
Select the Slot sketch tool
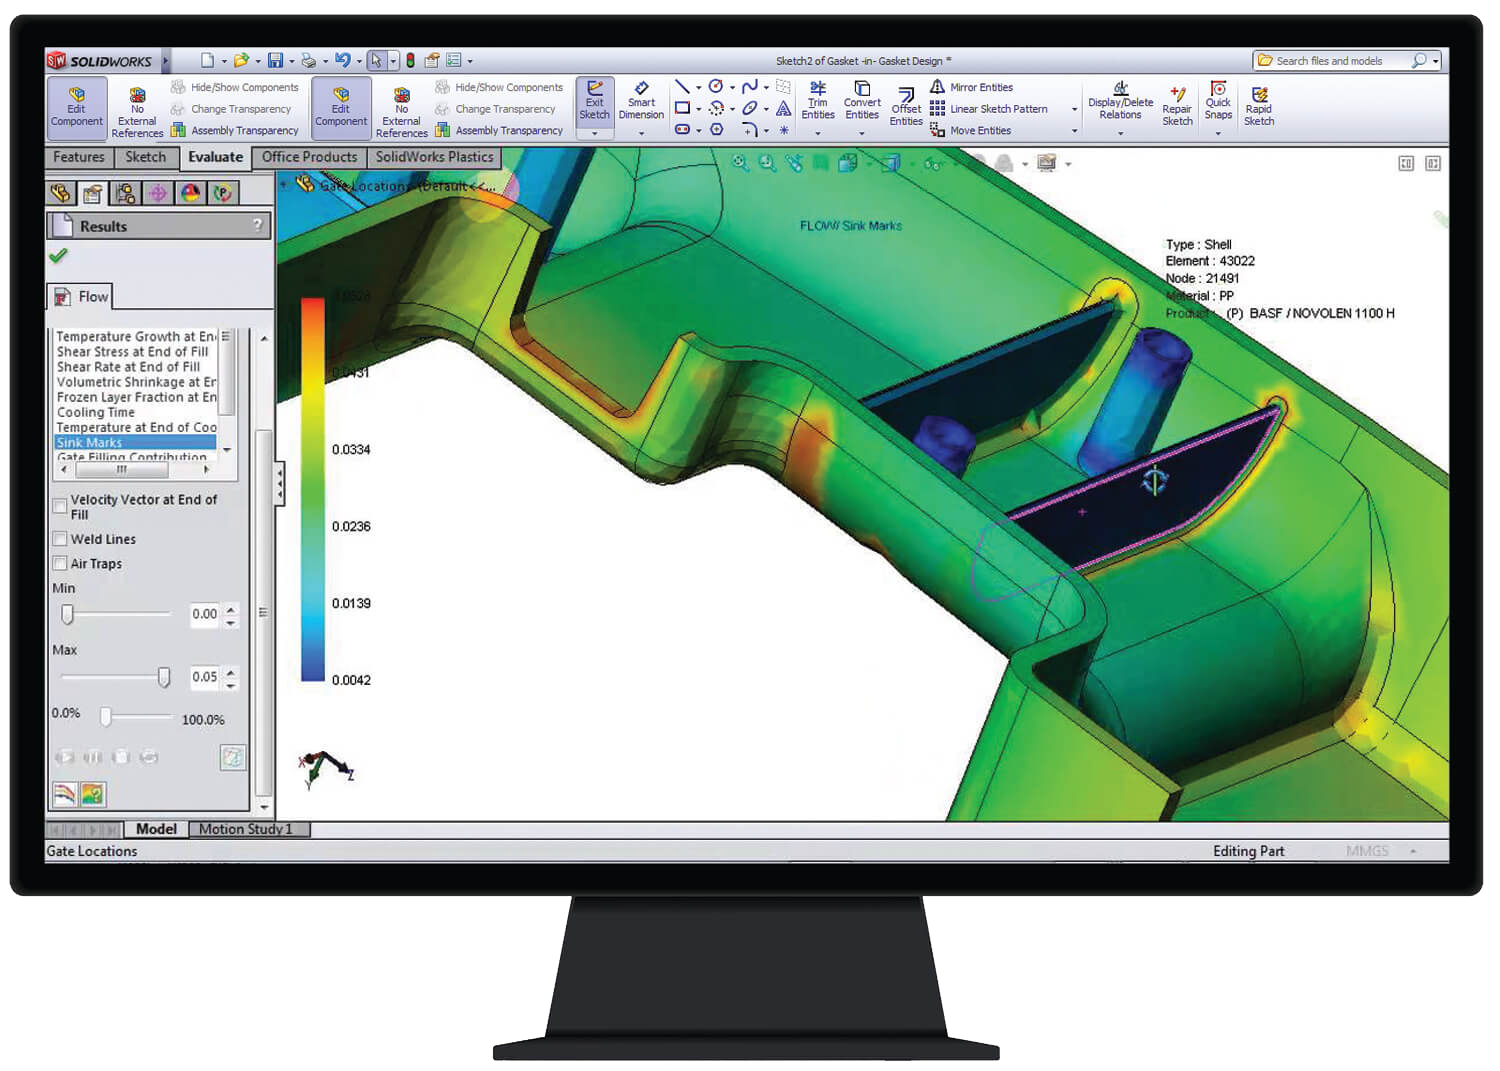[682, 129]
